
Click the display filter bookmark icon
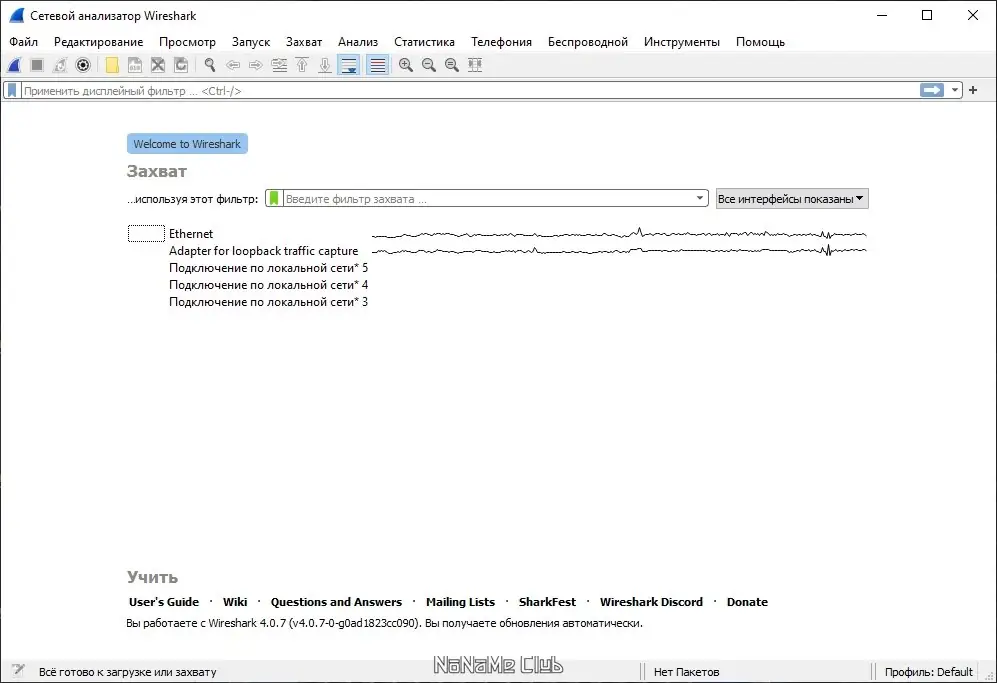[x=12, y=90]
